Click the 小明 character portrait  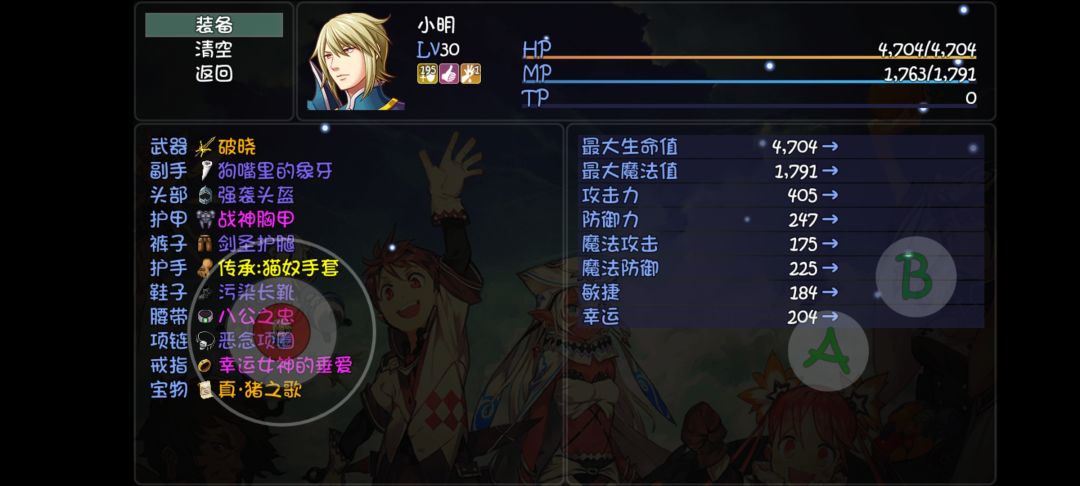coord(355,61)
